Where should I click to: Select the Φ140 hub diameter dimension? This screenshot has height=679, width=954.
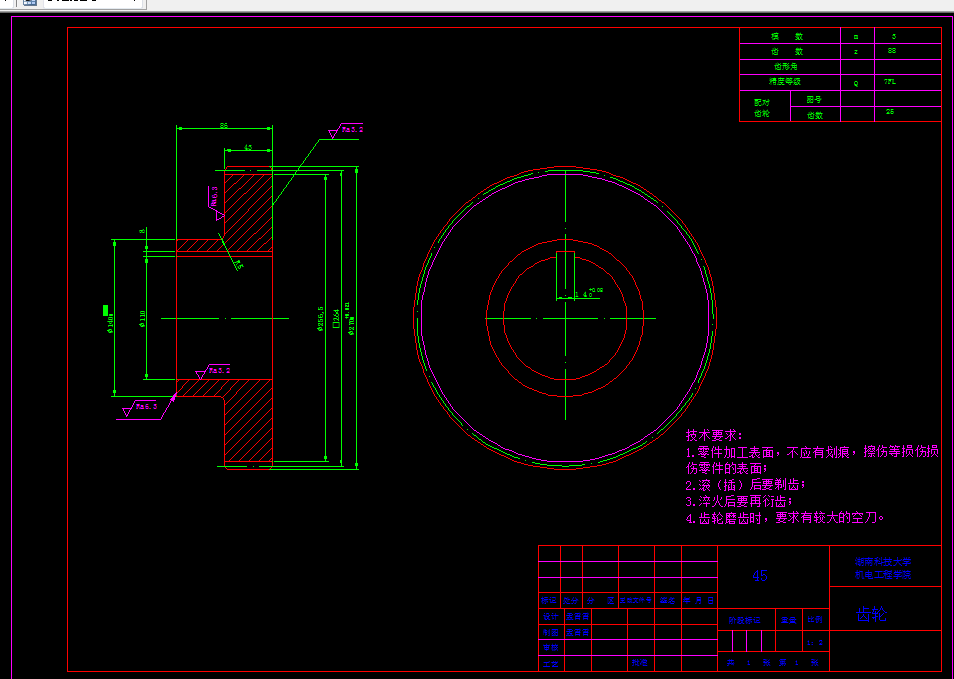pyautogui.click(x=111, y=324)
